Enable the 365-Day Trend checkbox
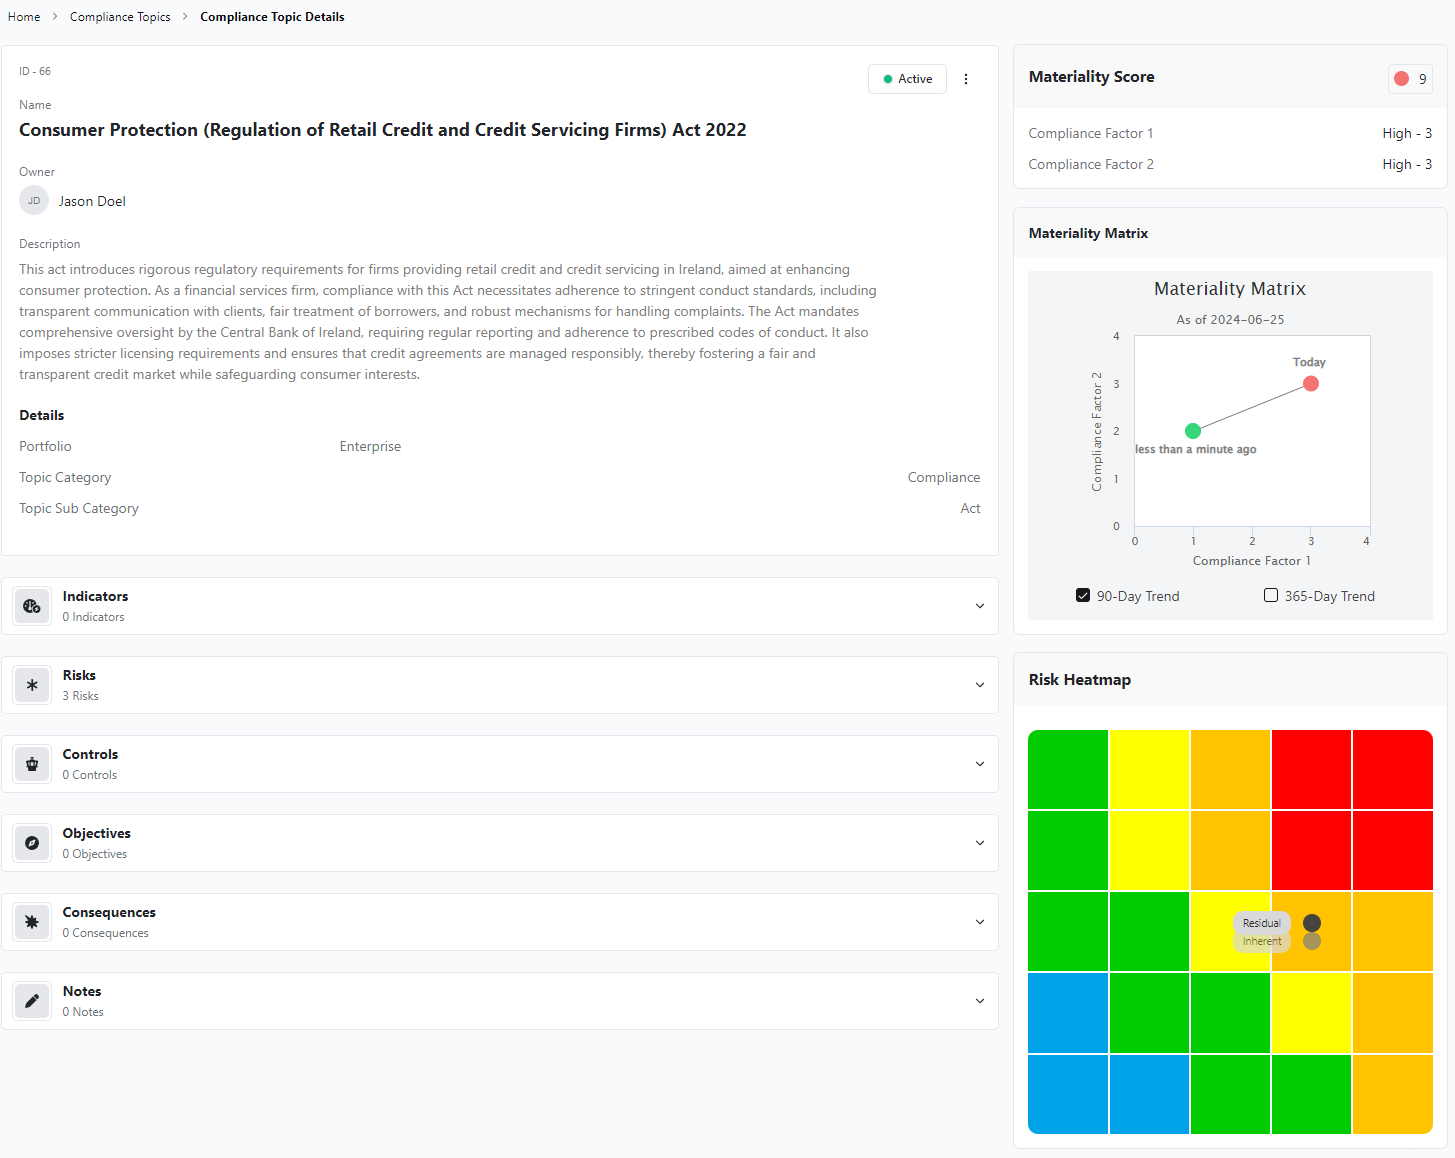 tap(1271, 595)
